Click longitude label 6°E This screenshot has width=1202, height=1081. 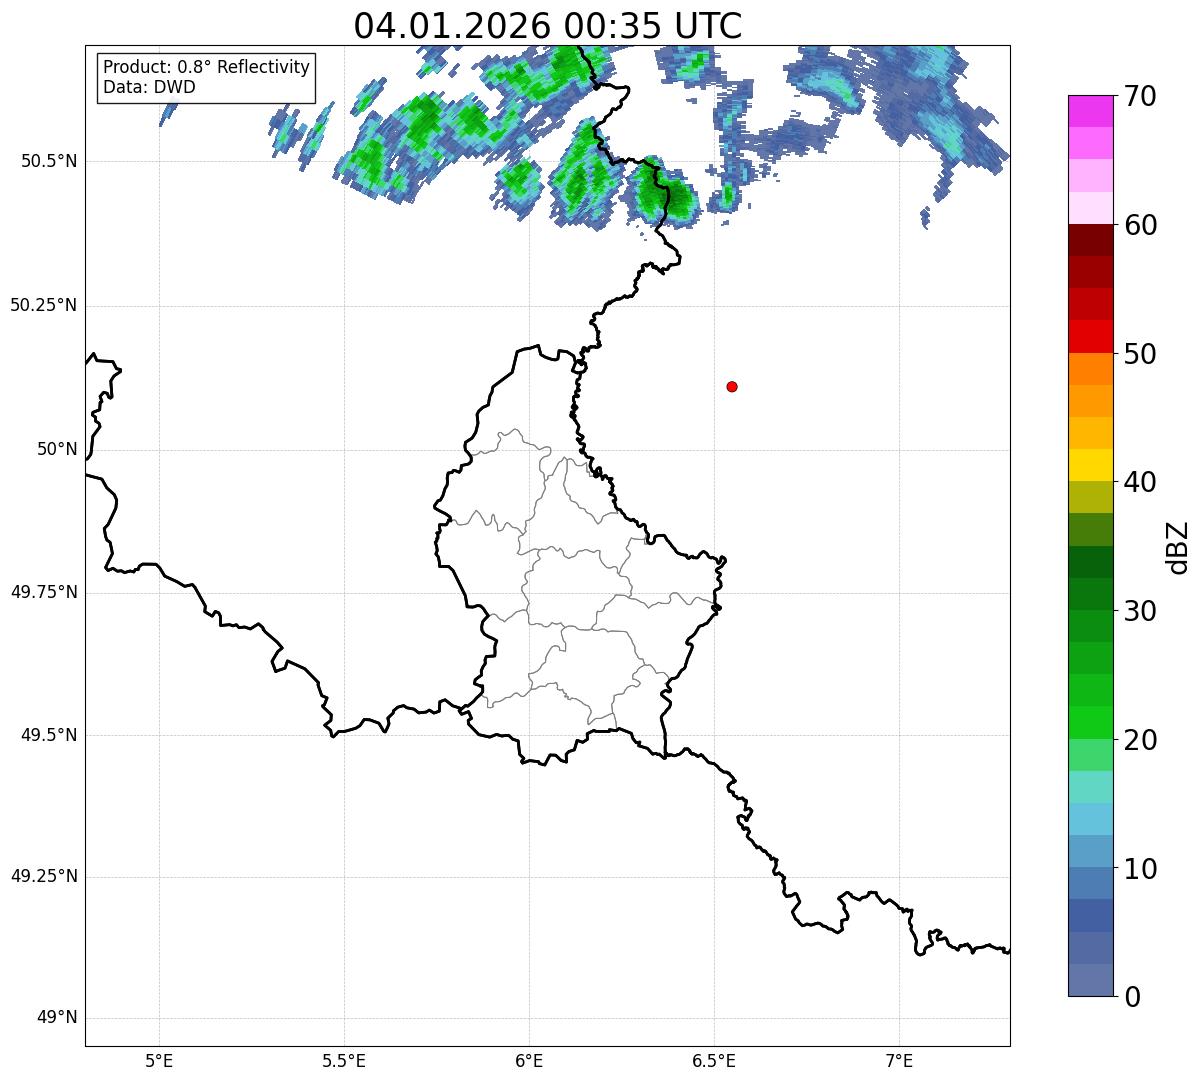(x=529, y=1061)
